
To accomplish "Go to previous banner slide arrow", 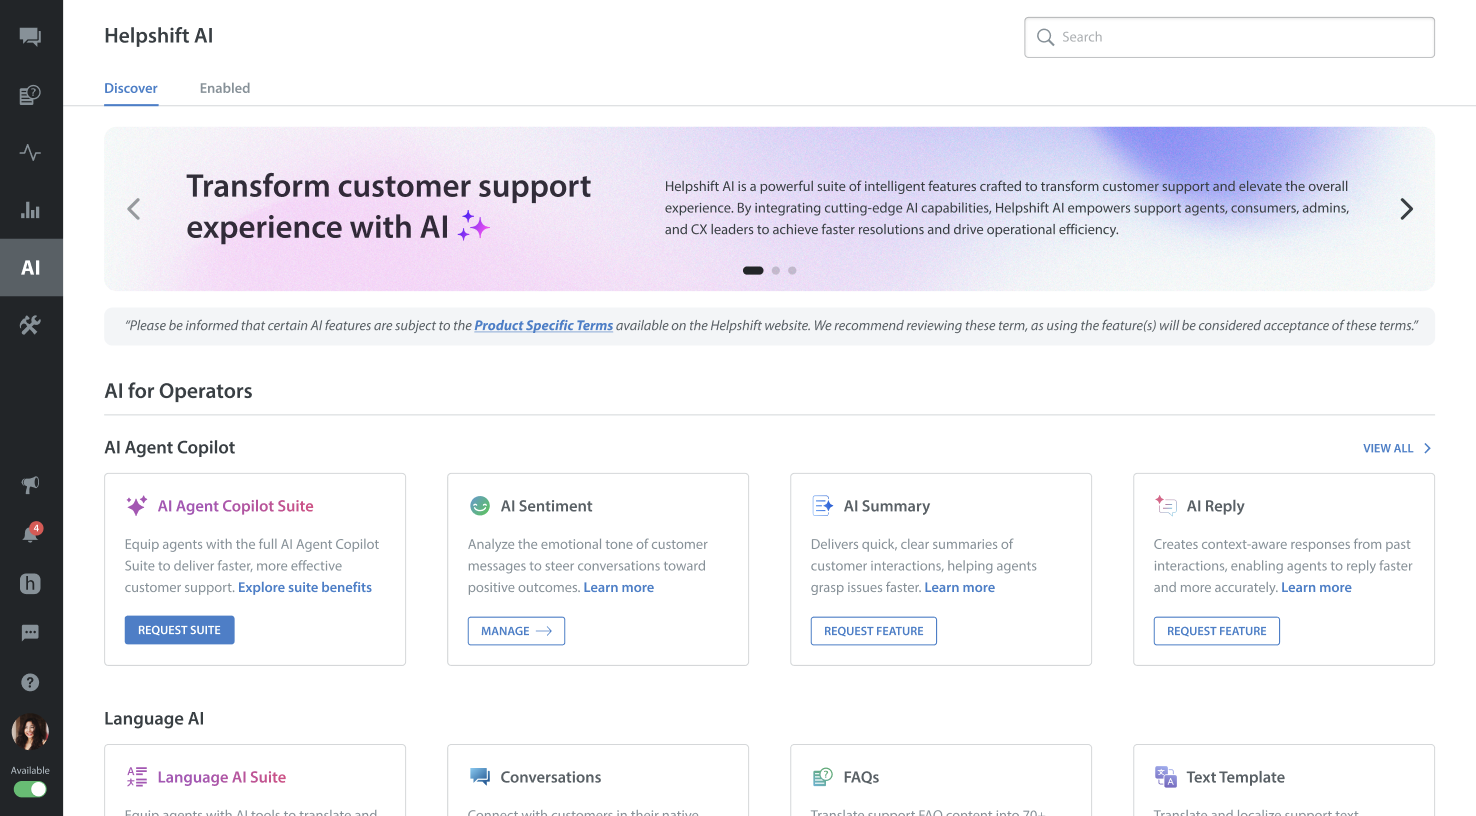I will click(134, 209).
